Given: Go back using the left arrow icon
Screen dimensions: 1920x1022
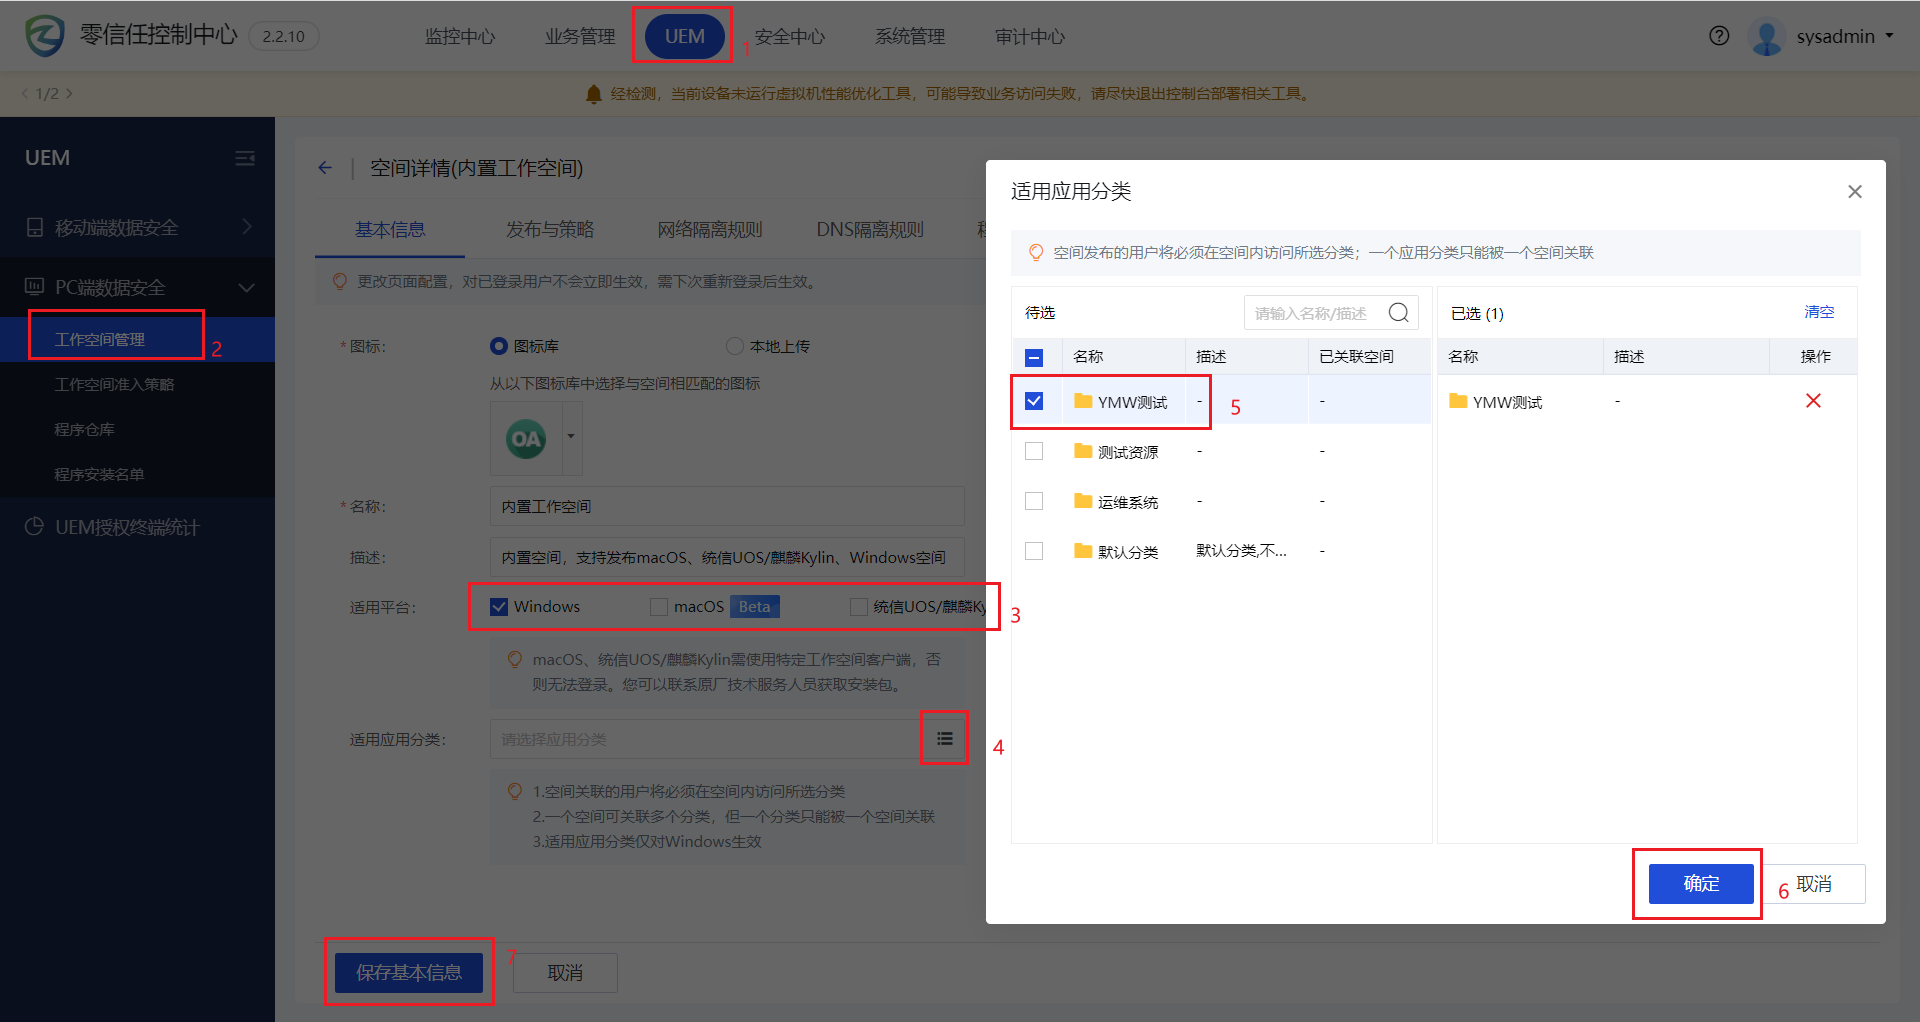Looking at the screenshot, I should click(x=325, y=168).
